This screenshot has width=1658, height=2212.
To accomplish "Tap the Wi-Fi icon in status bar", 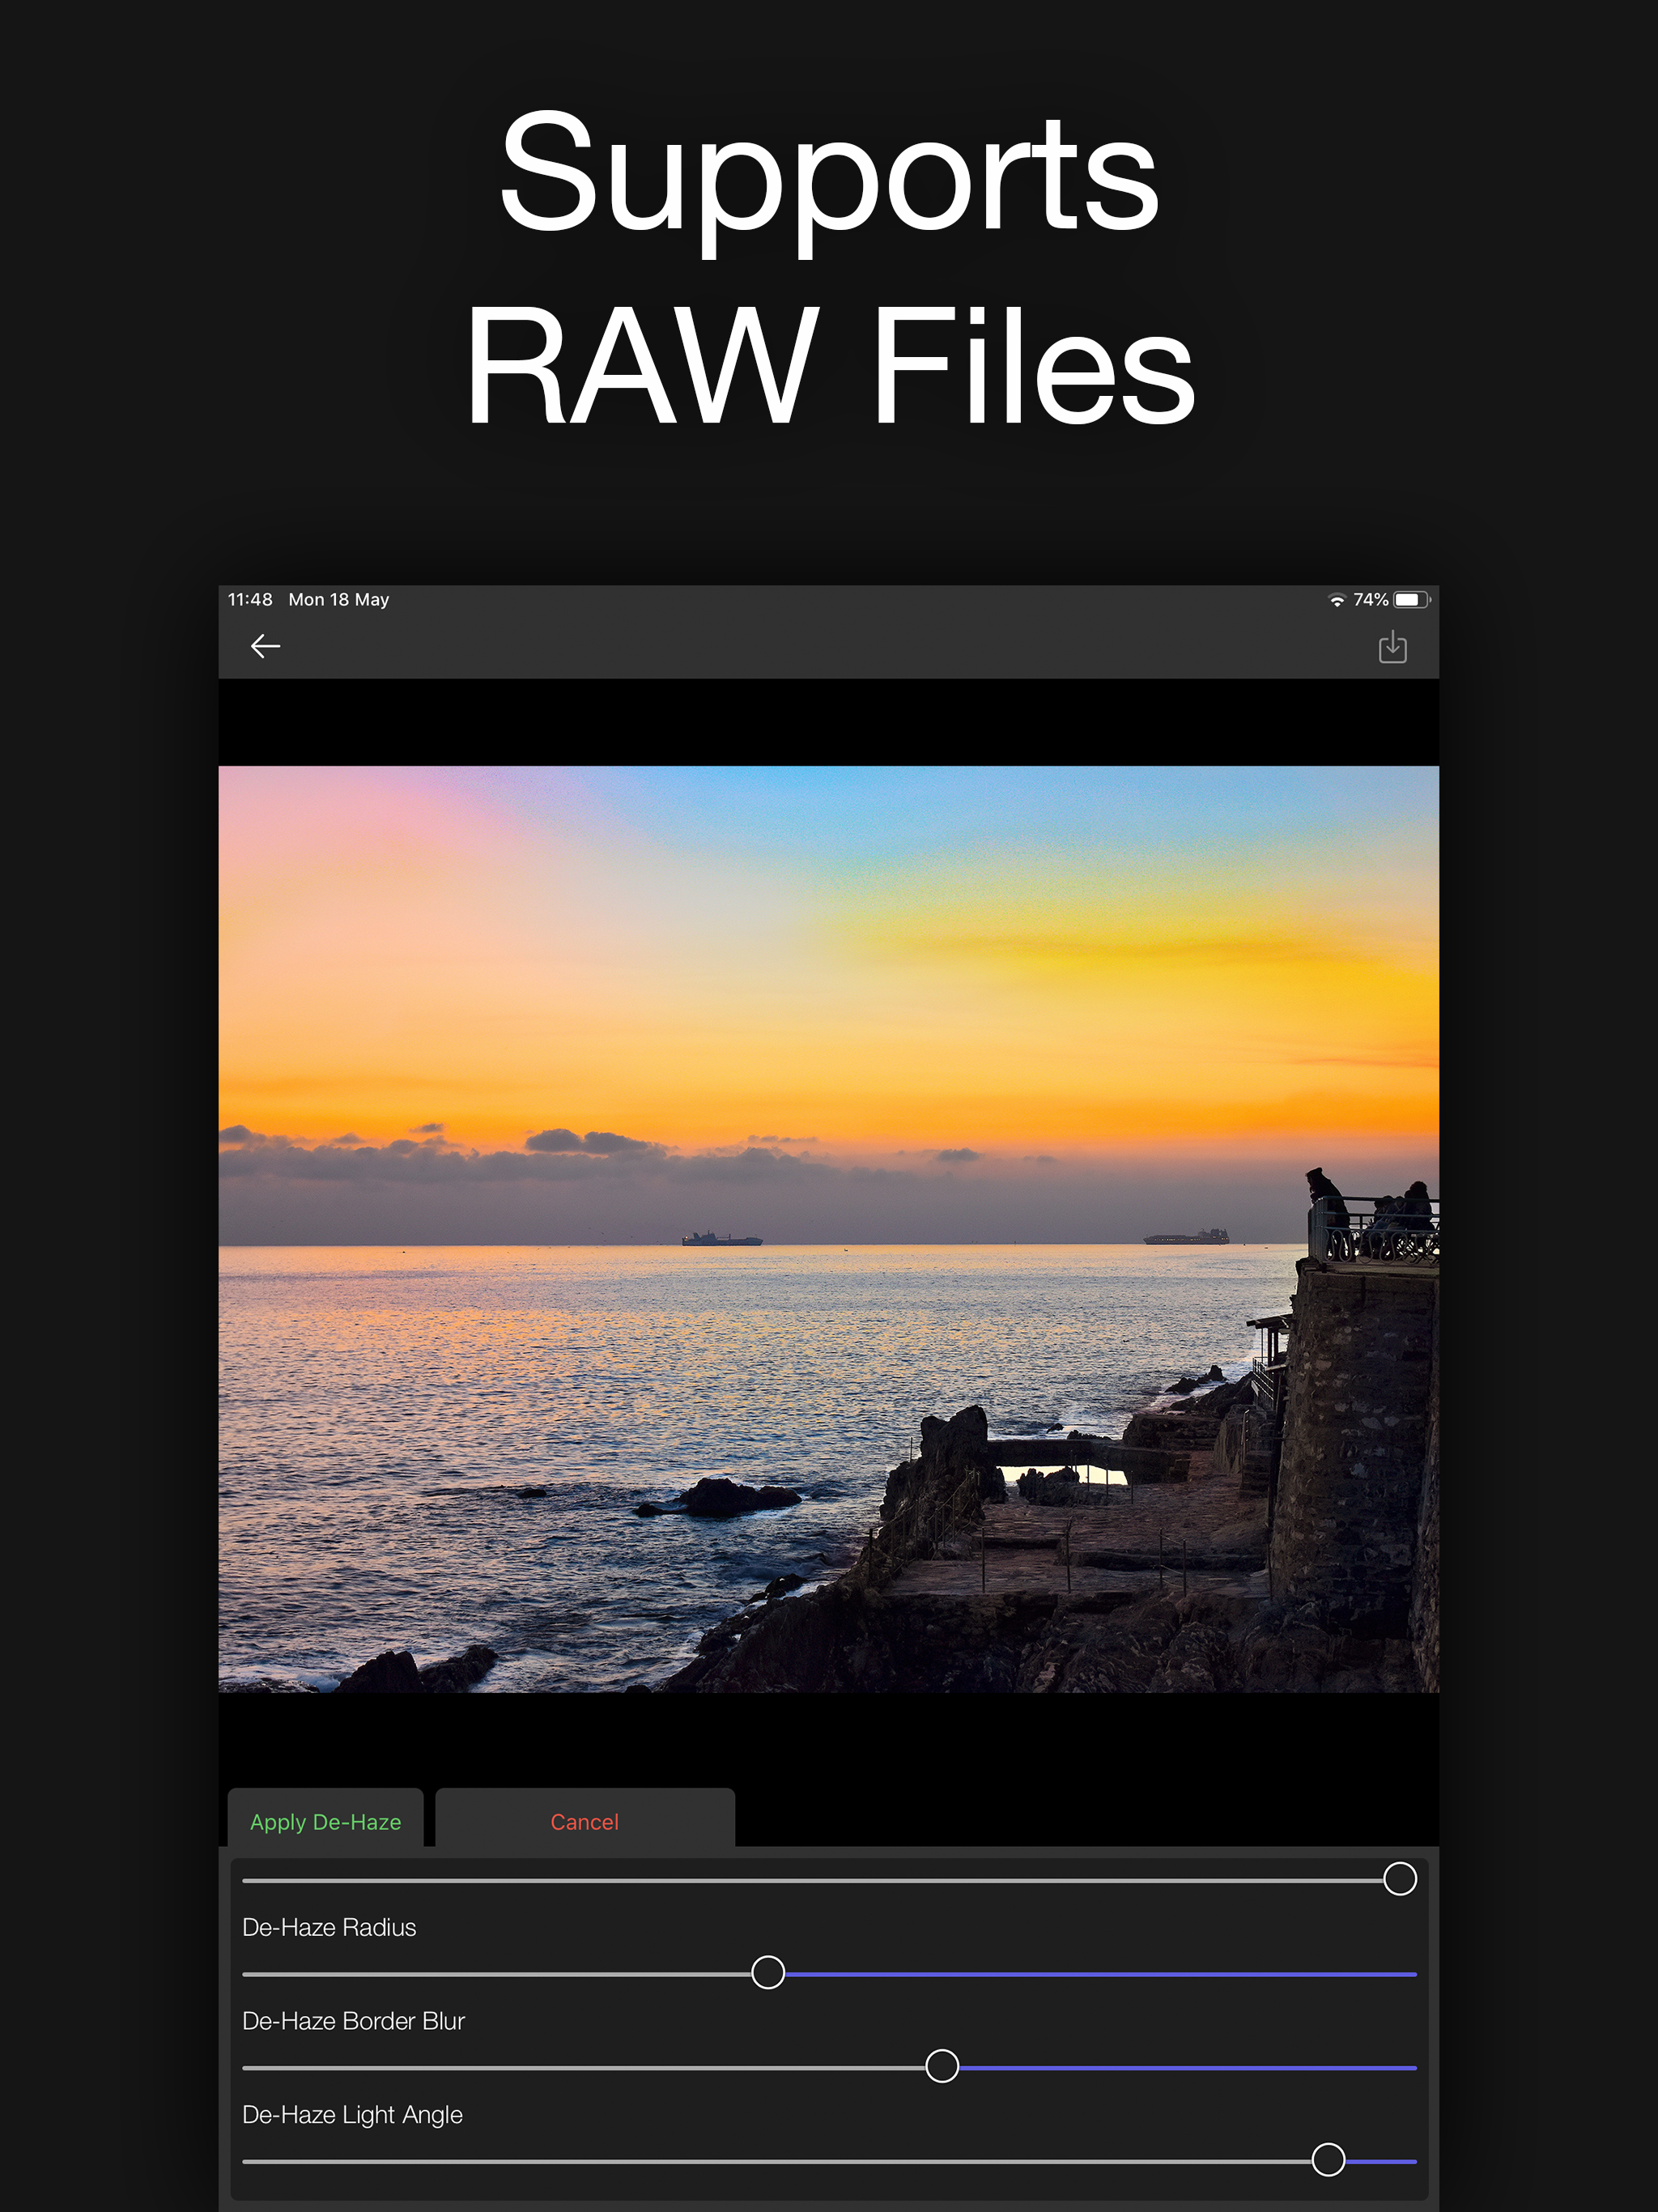I will tap(1337, 600).
